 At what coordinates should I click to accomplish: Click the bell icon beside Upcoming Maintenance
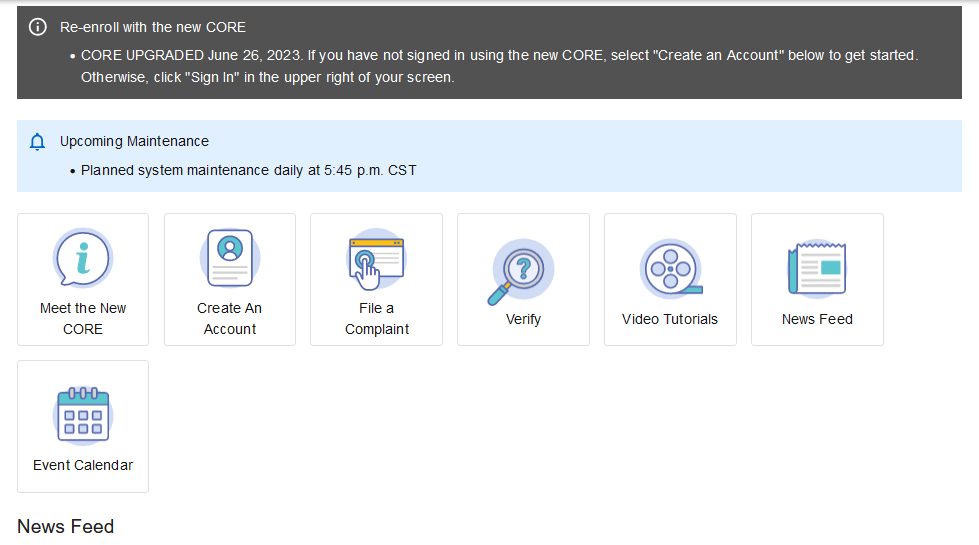pos(38,142)
